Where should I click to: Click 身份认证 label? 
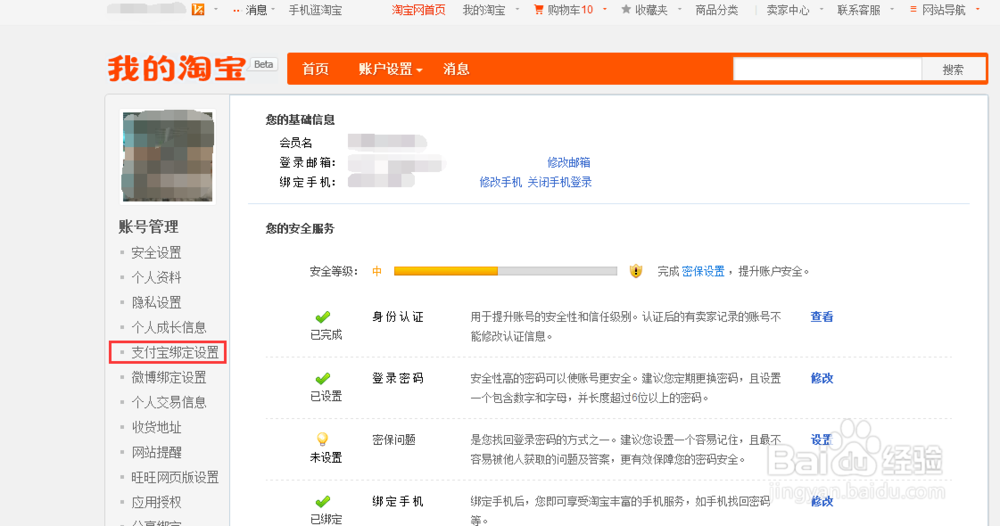[398, 317]
